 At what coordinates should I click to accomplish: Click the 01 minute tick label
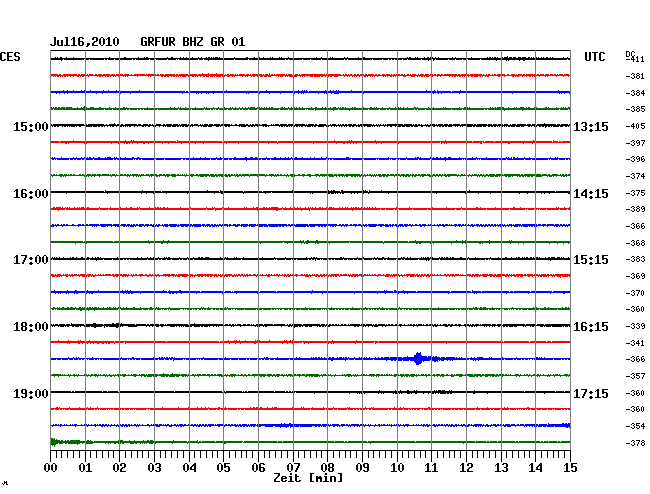click(85, 467)
